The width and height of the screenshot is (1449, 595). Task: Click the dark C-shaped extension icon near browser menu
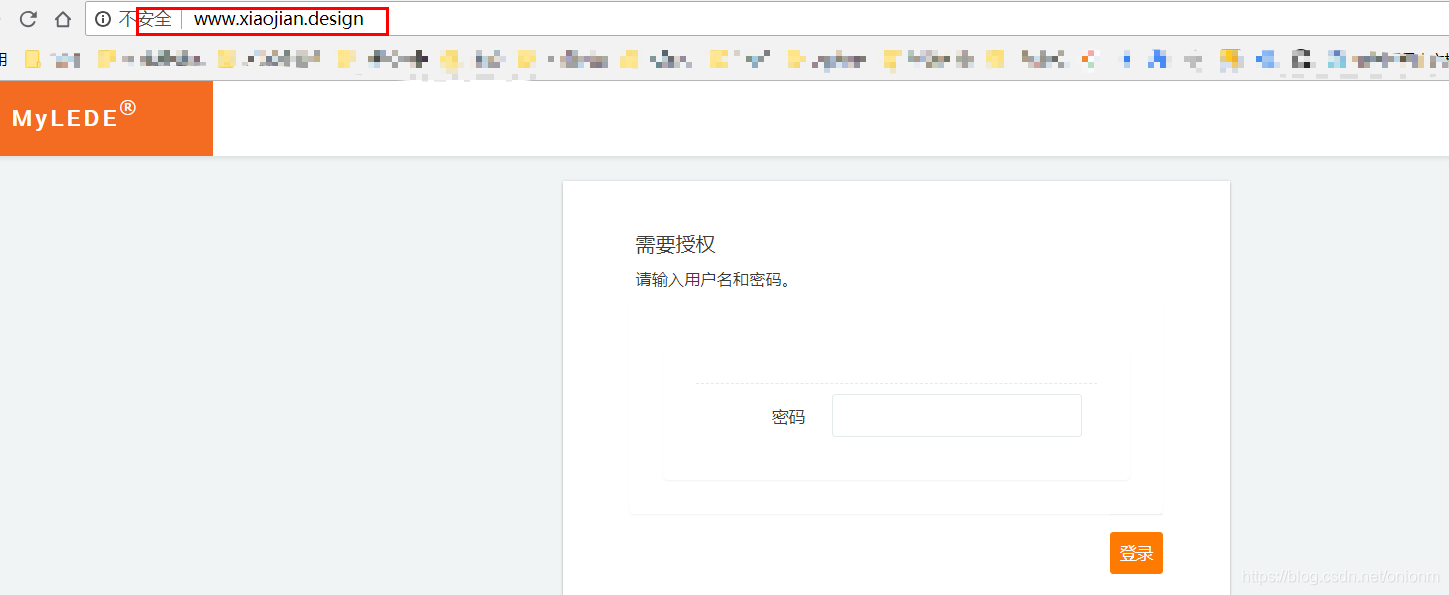1301,58
